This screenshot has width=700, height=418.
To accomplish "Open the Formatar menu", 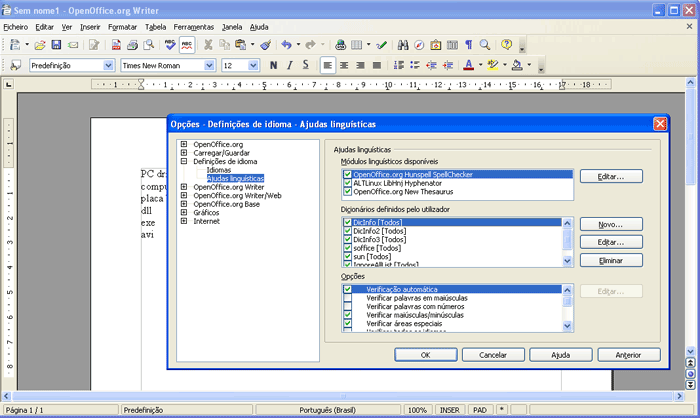I will (x=122, y=27).
